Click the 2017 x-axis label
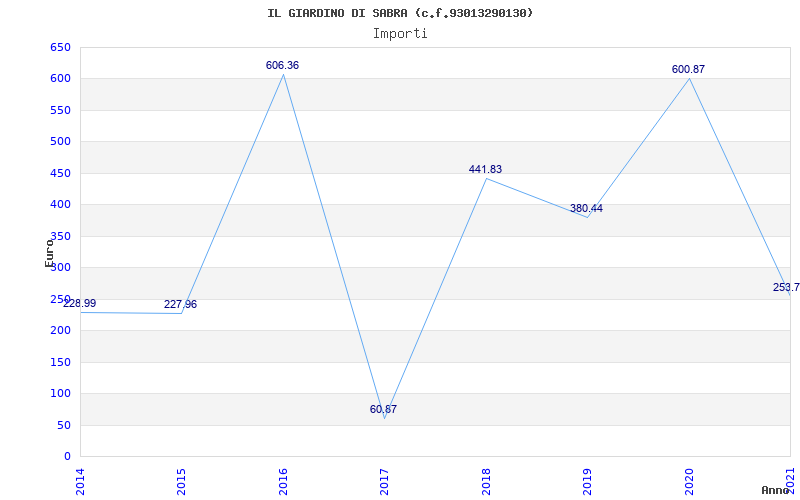 384,482
